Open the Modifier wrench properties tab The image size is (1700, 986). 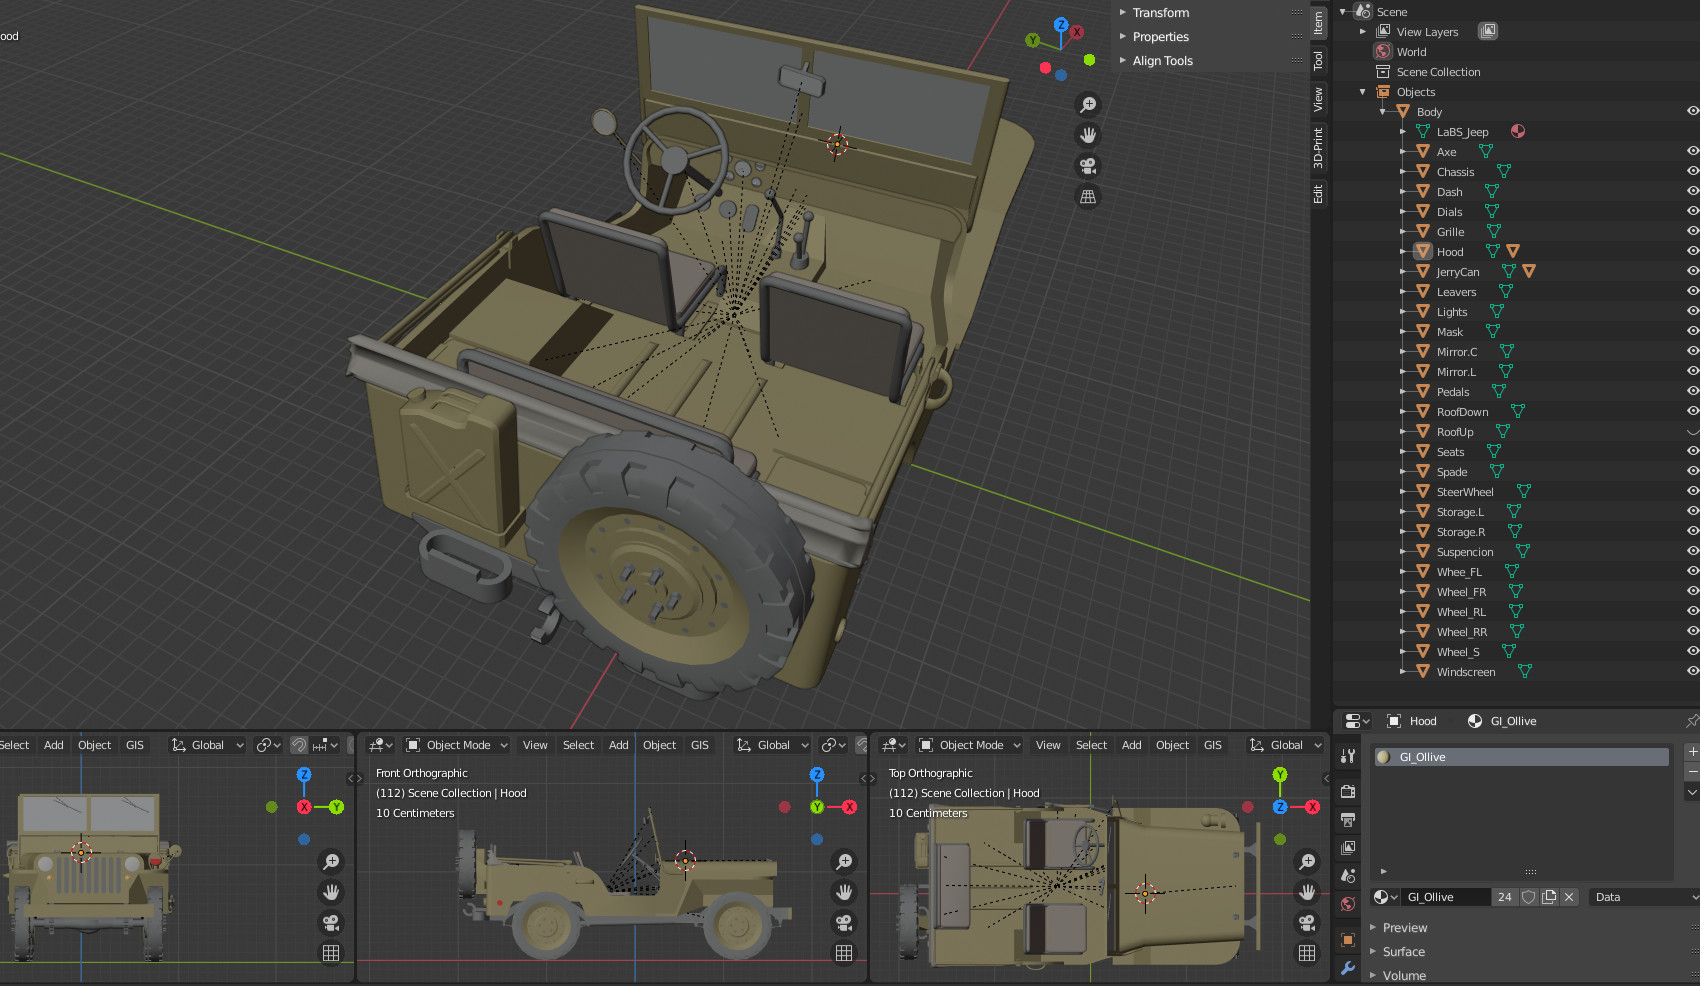click(x=1348, y=968)
